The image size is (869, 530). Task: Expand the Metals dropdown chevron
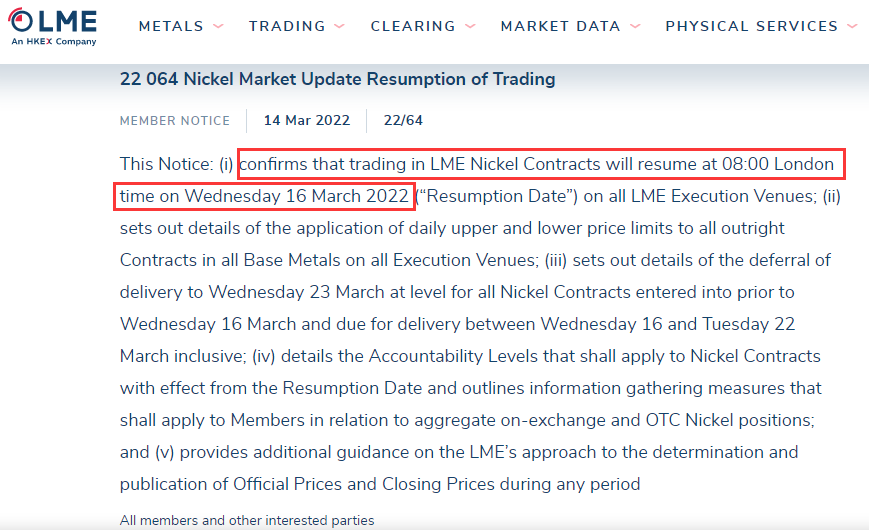click(218, 26)
